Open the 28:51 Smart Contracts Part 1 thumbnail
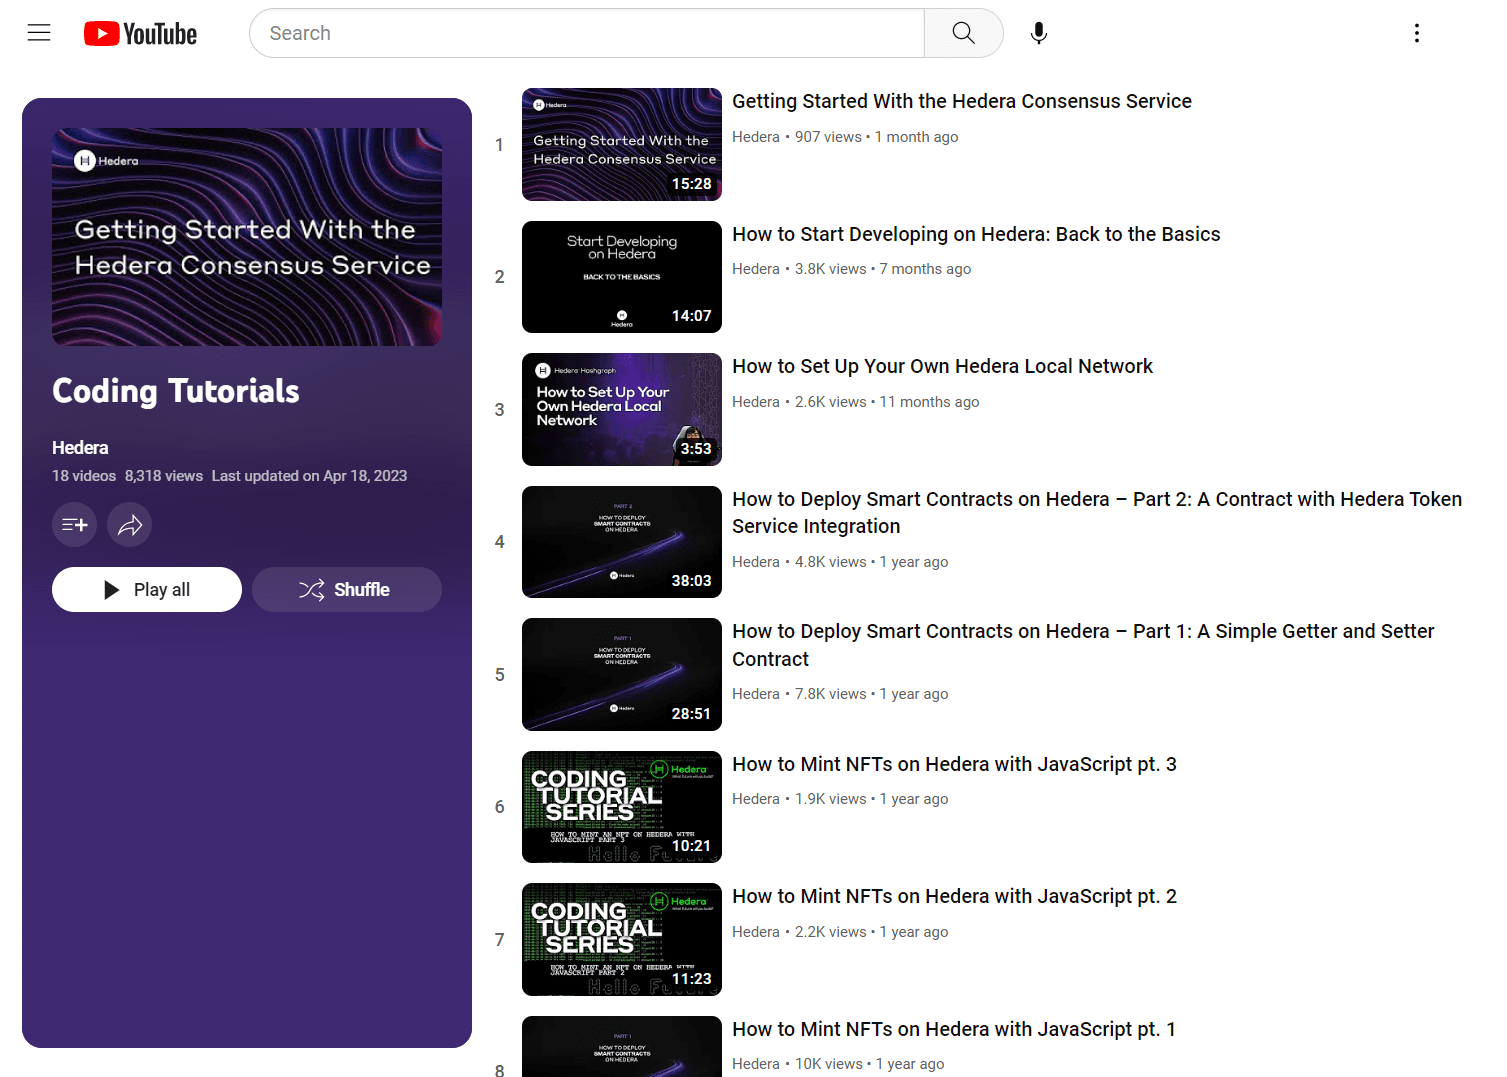1507x1077 pixels. (x=621, y=675)
